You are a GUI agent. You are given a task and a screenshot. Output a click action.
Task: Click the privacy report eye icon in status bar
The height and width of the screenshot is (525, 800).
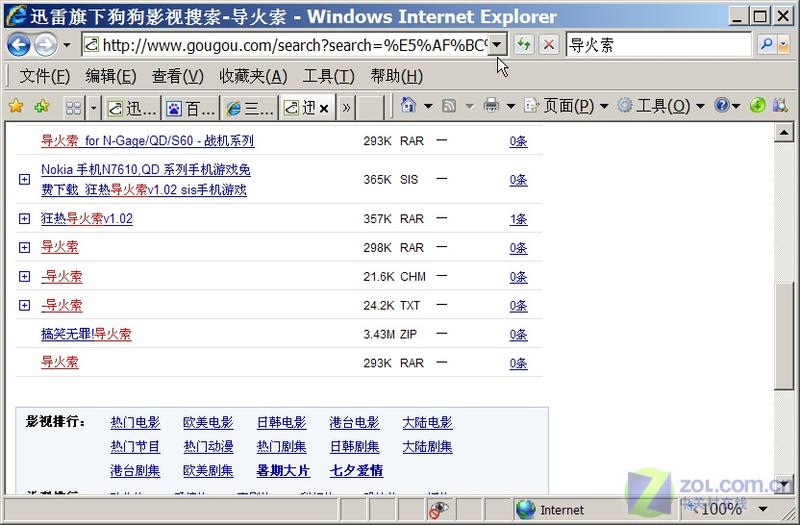coord(439,509)
